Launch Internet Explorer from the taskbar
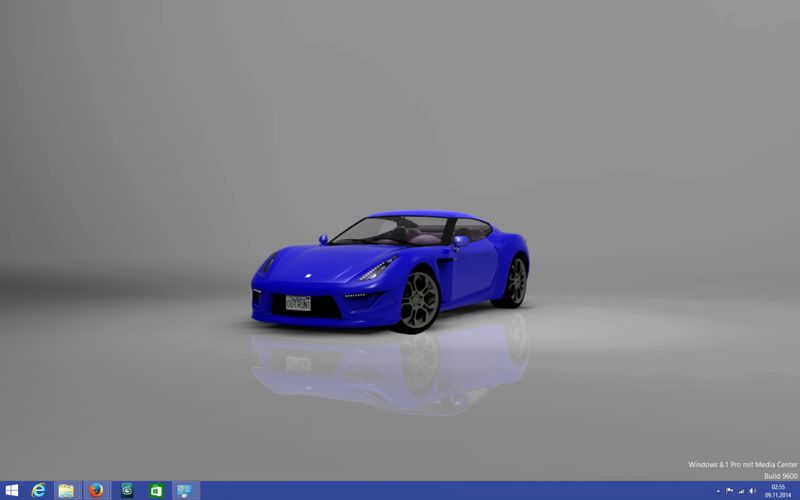Screen dimensions: 800x500 (x=38, y=491)
